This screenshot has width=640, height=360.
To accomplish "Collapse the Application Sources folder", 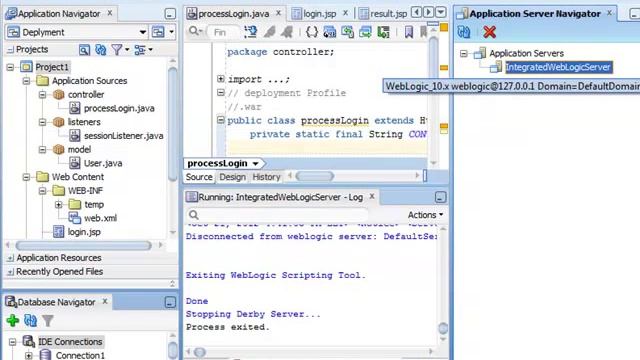I will coord(27,81).
